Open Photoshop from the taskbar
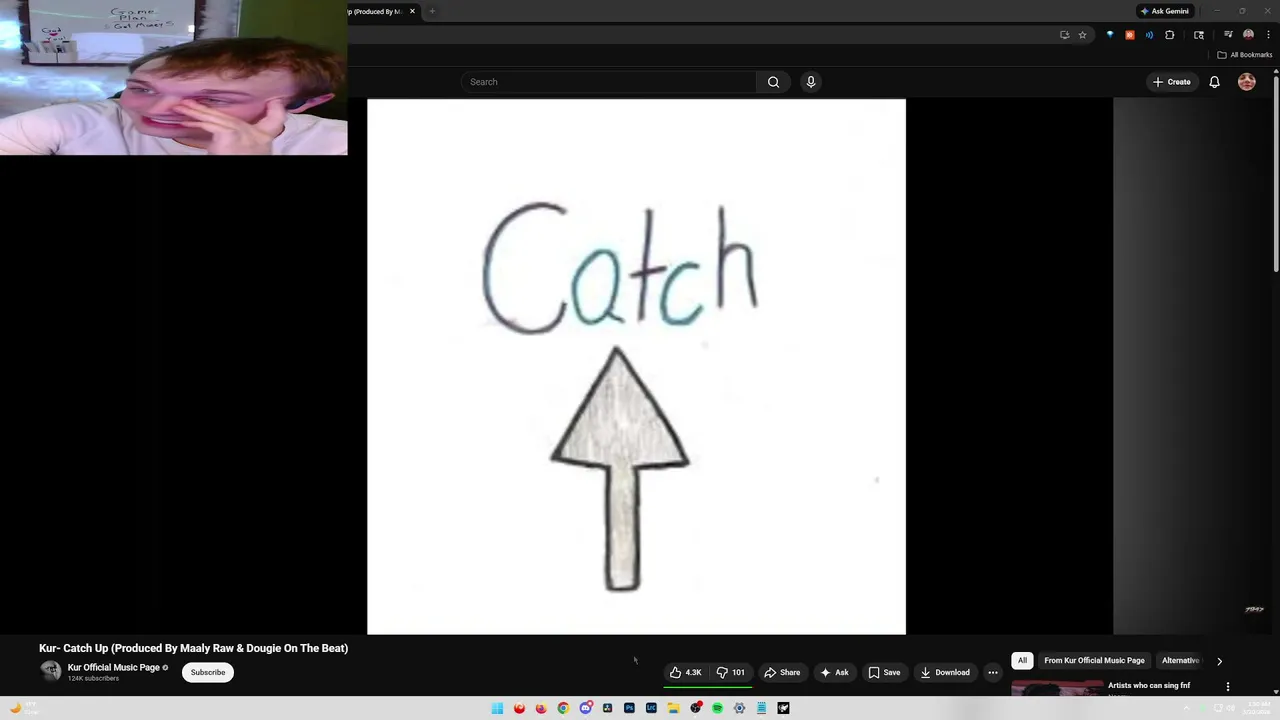This screenshot has width=1280, height=720. pos(629,708)
